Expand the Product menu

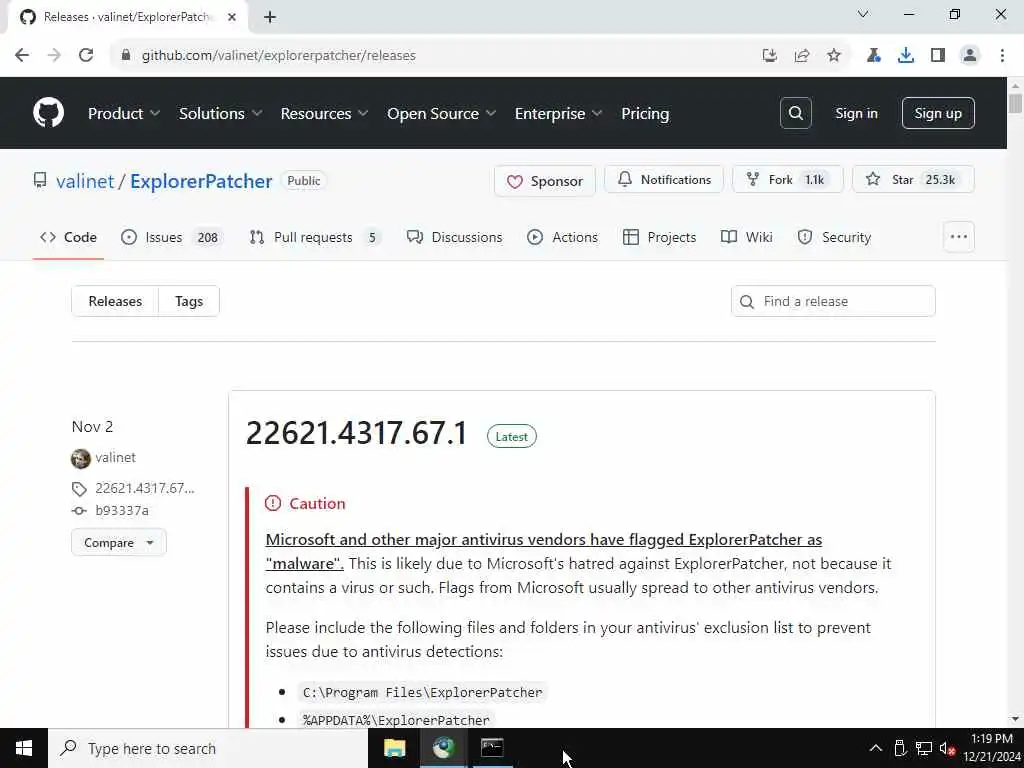tap(124, 113)
